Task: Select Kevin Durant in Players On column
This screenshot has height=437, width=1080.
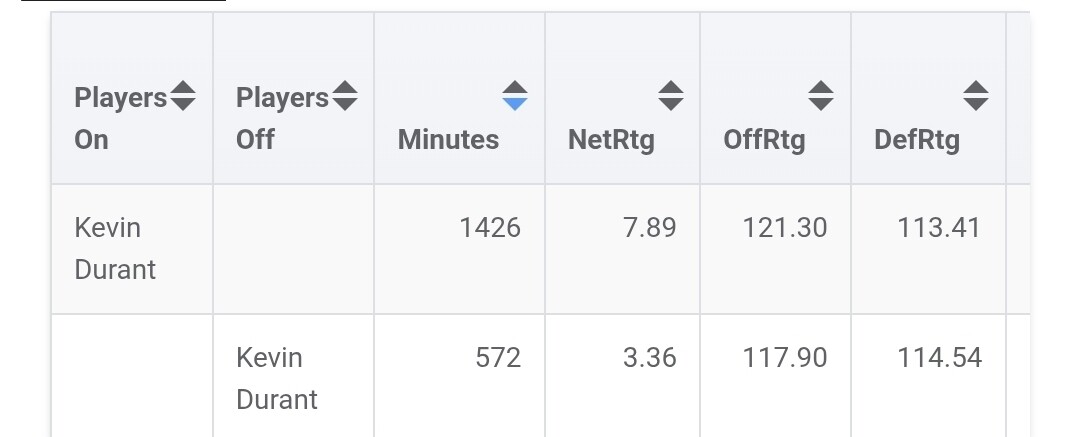Action: click(x=115, y=248)
